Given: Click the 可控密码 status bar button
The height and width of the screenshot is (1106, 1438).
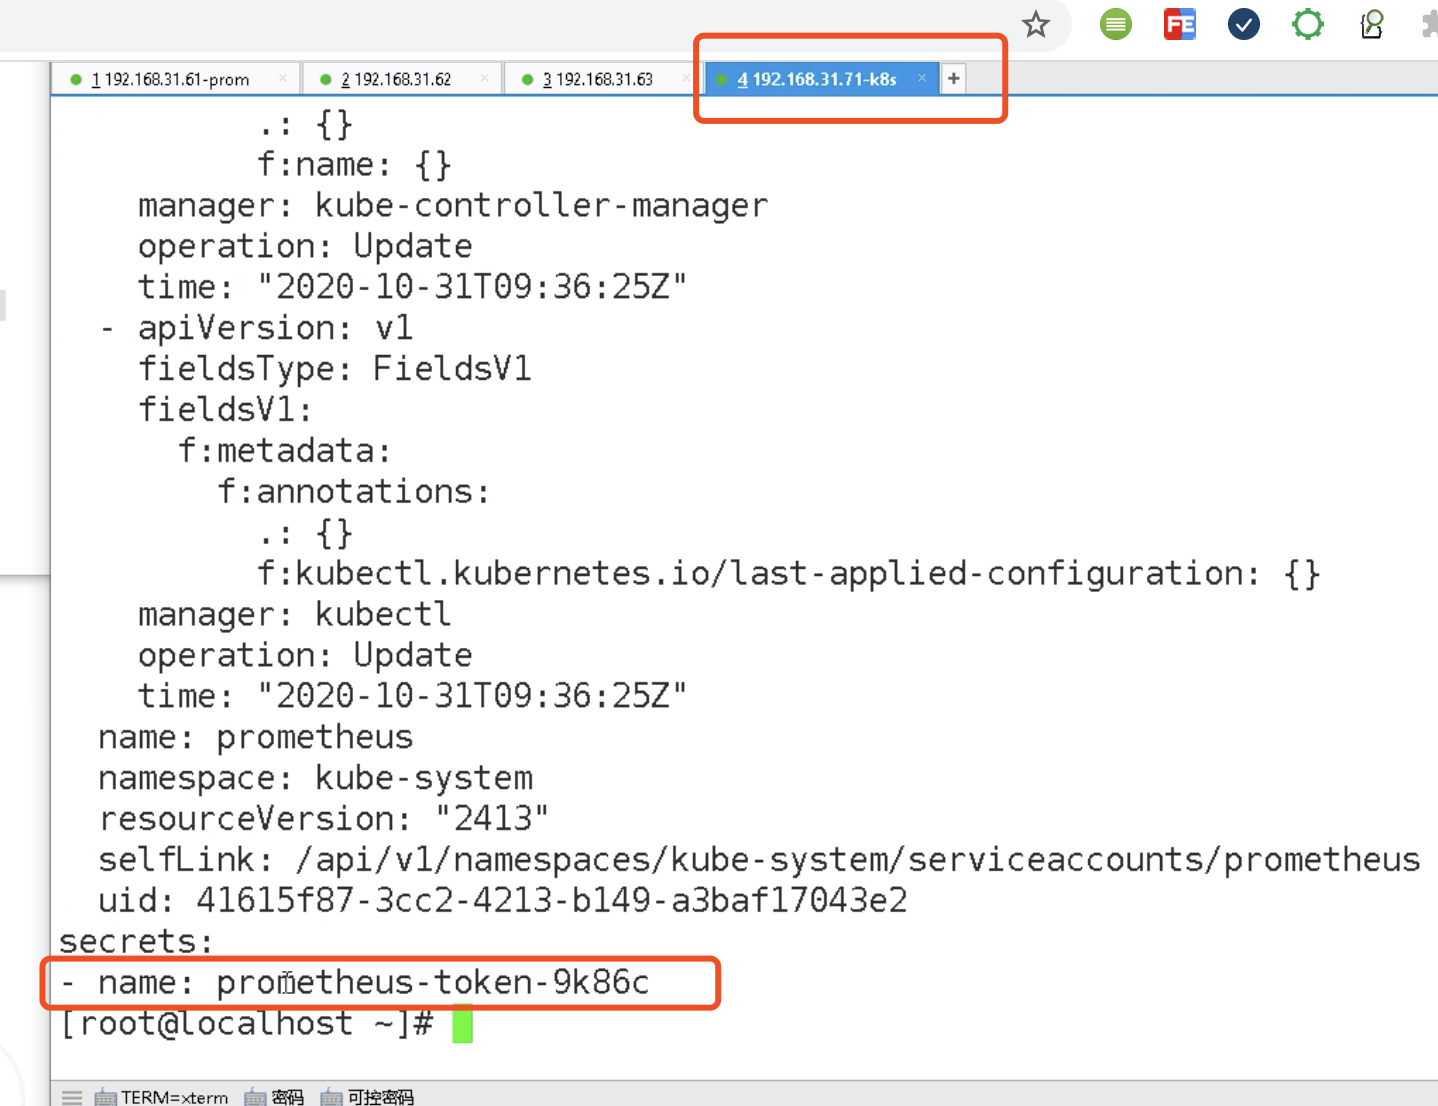Looking at the screenshot, I should [367, 1097].
